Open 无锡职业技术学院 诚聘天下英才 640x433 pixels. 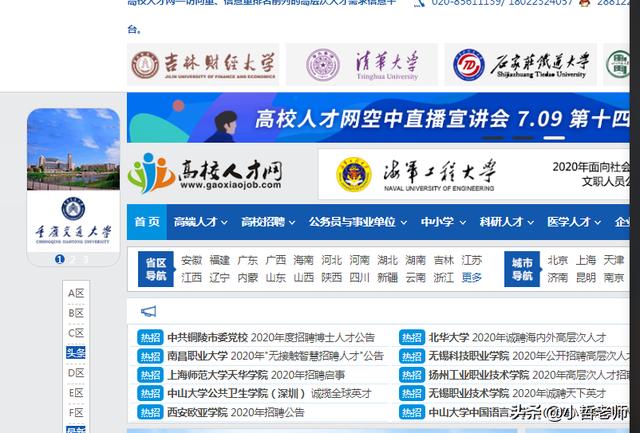(518, 394)
